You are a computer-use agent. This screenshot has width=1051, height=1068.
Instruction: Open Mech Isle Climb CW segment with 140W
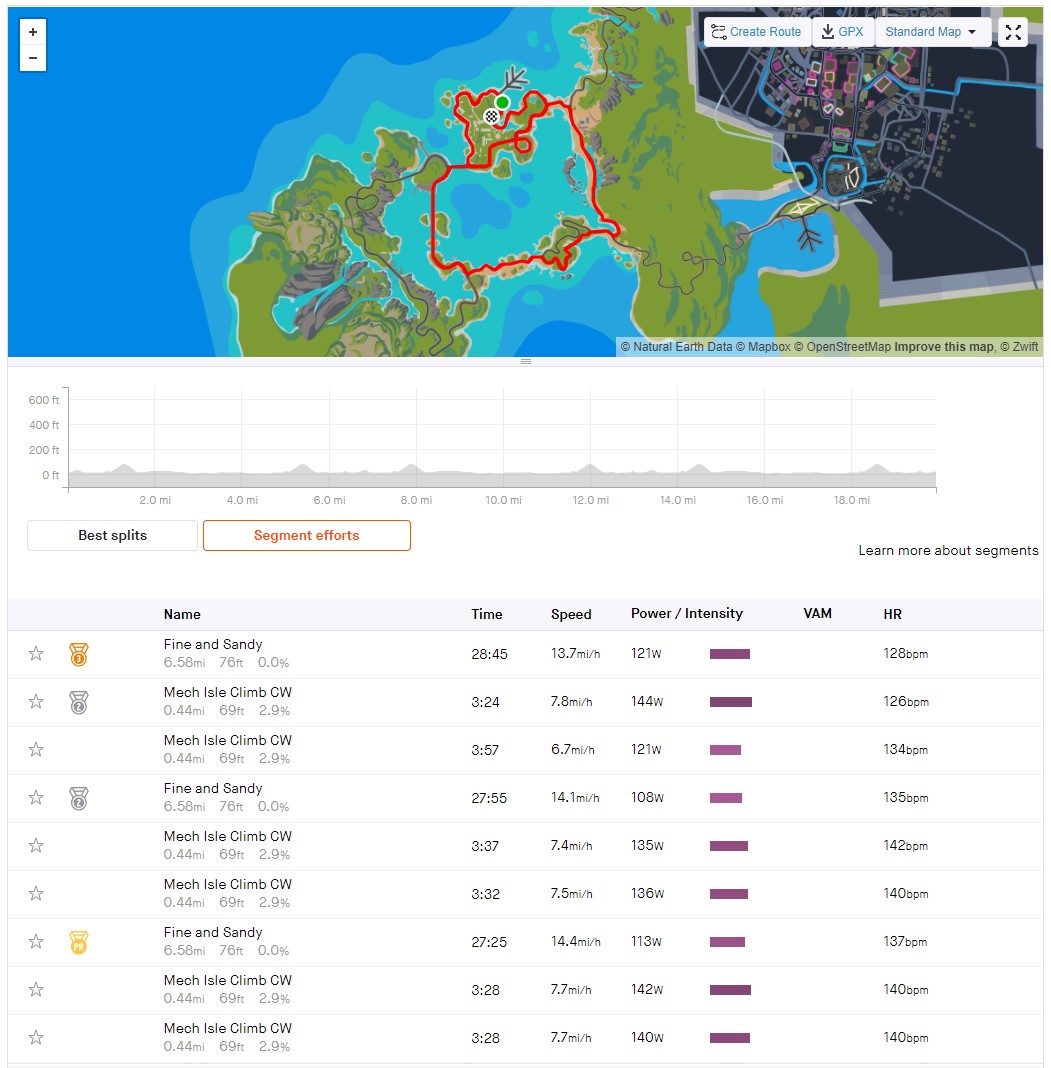(x=228, y=1028)
